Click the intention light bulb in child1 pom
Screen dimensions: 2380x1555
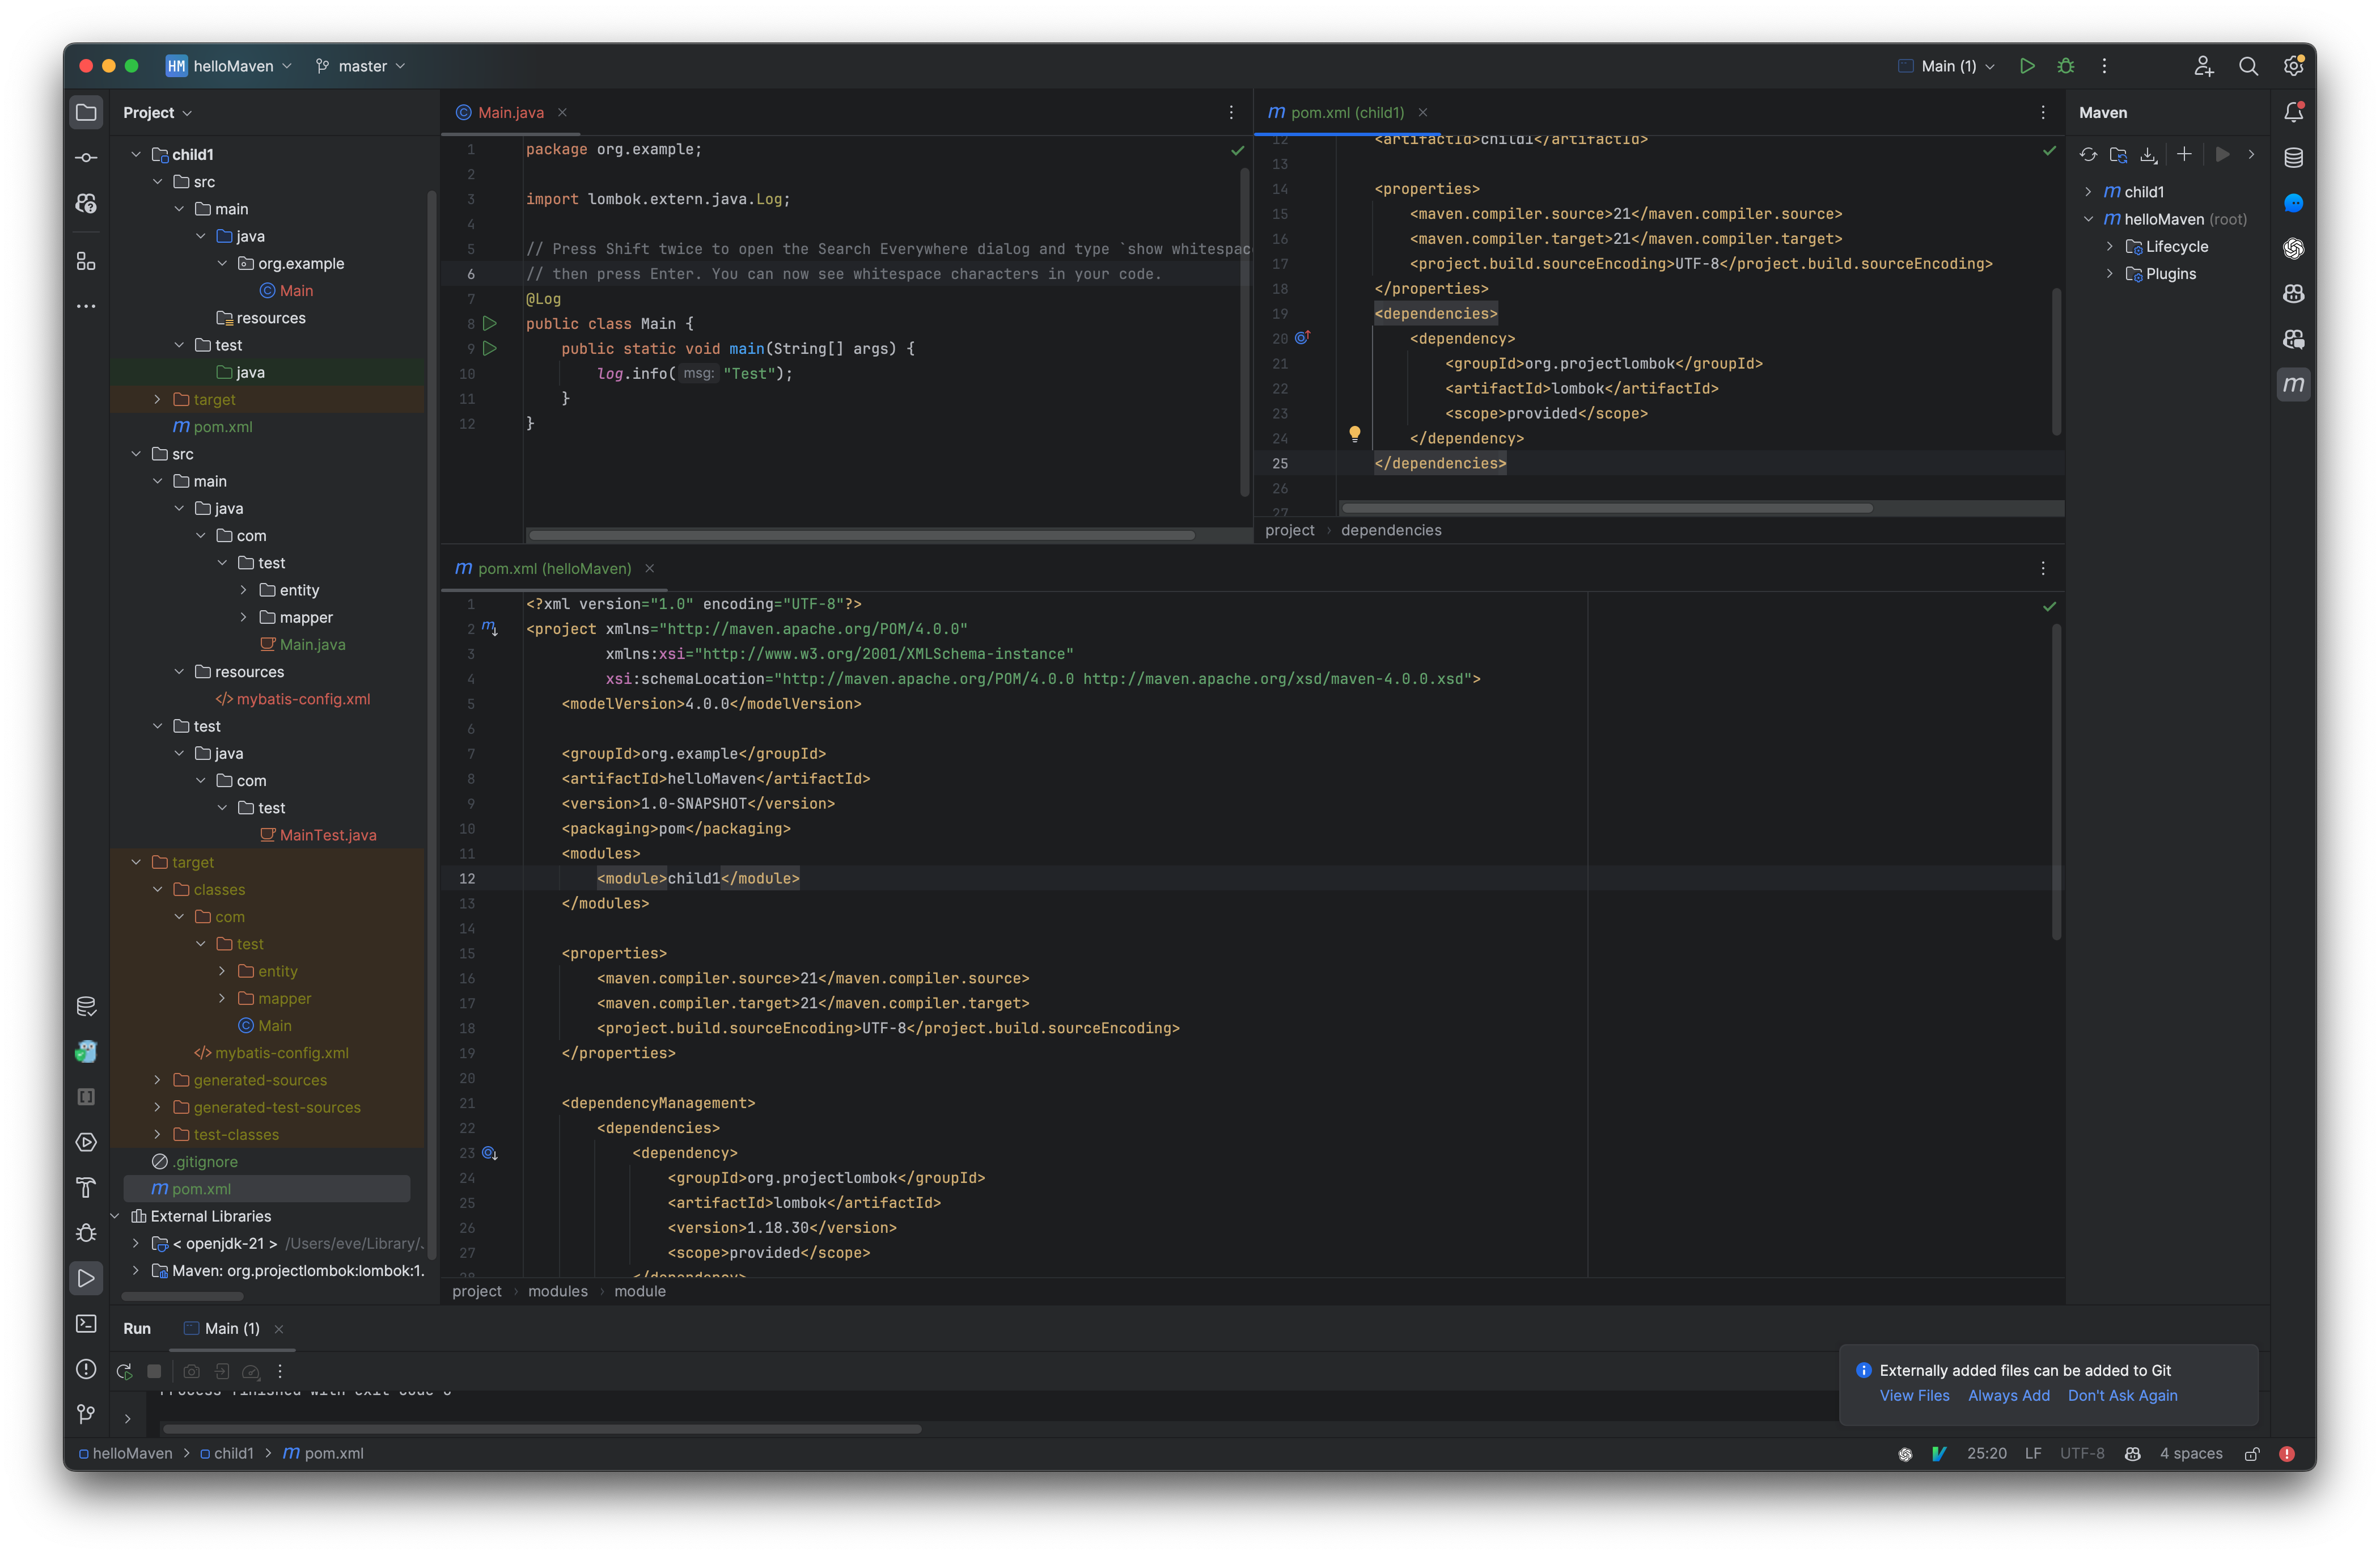coord(1355,434)
